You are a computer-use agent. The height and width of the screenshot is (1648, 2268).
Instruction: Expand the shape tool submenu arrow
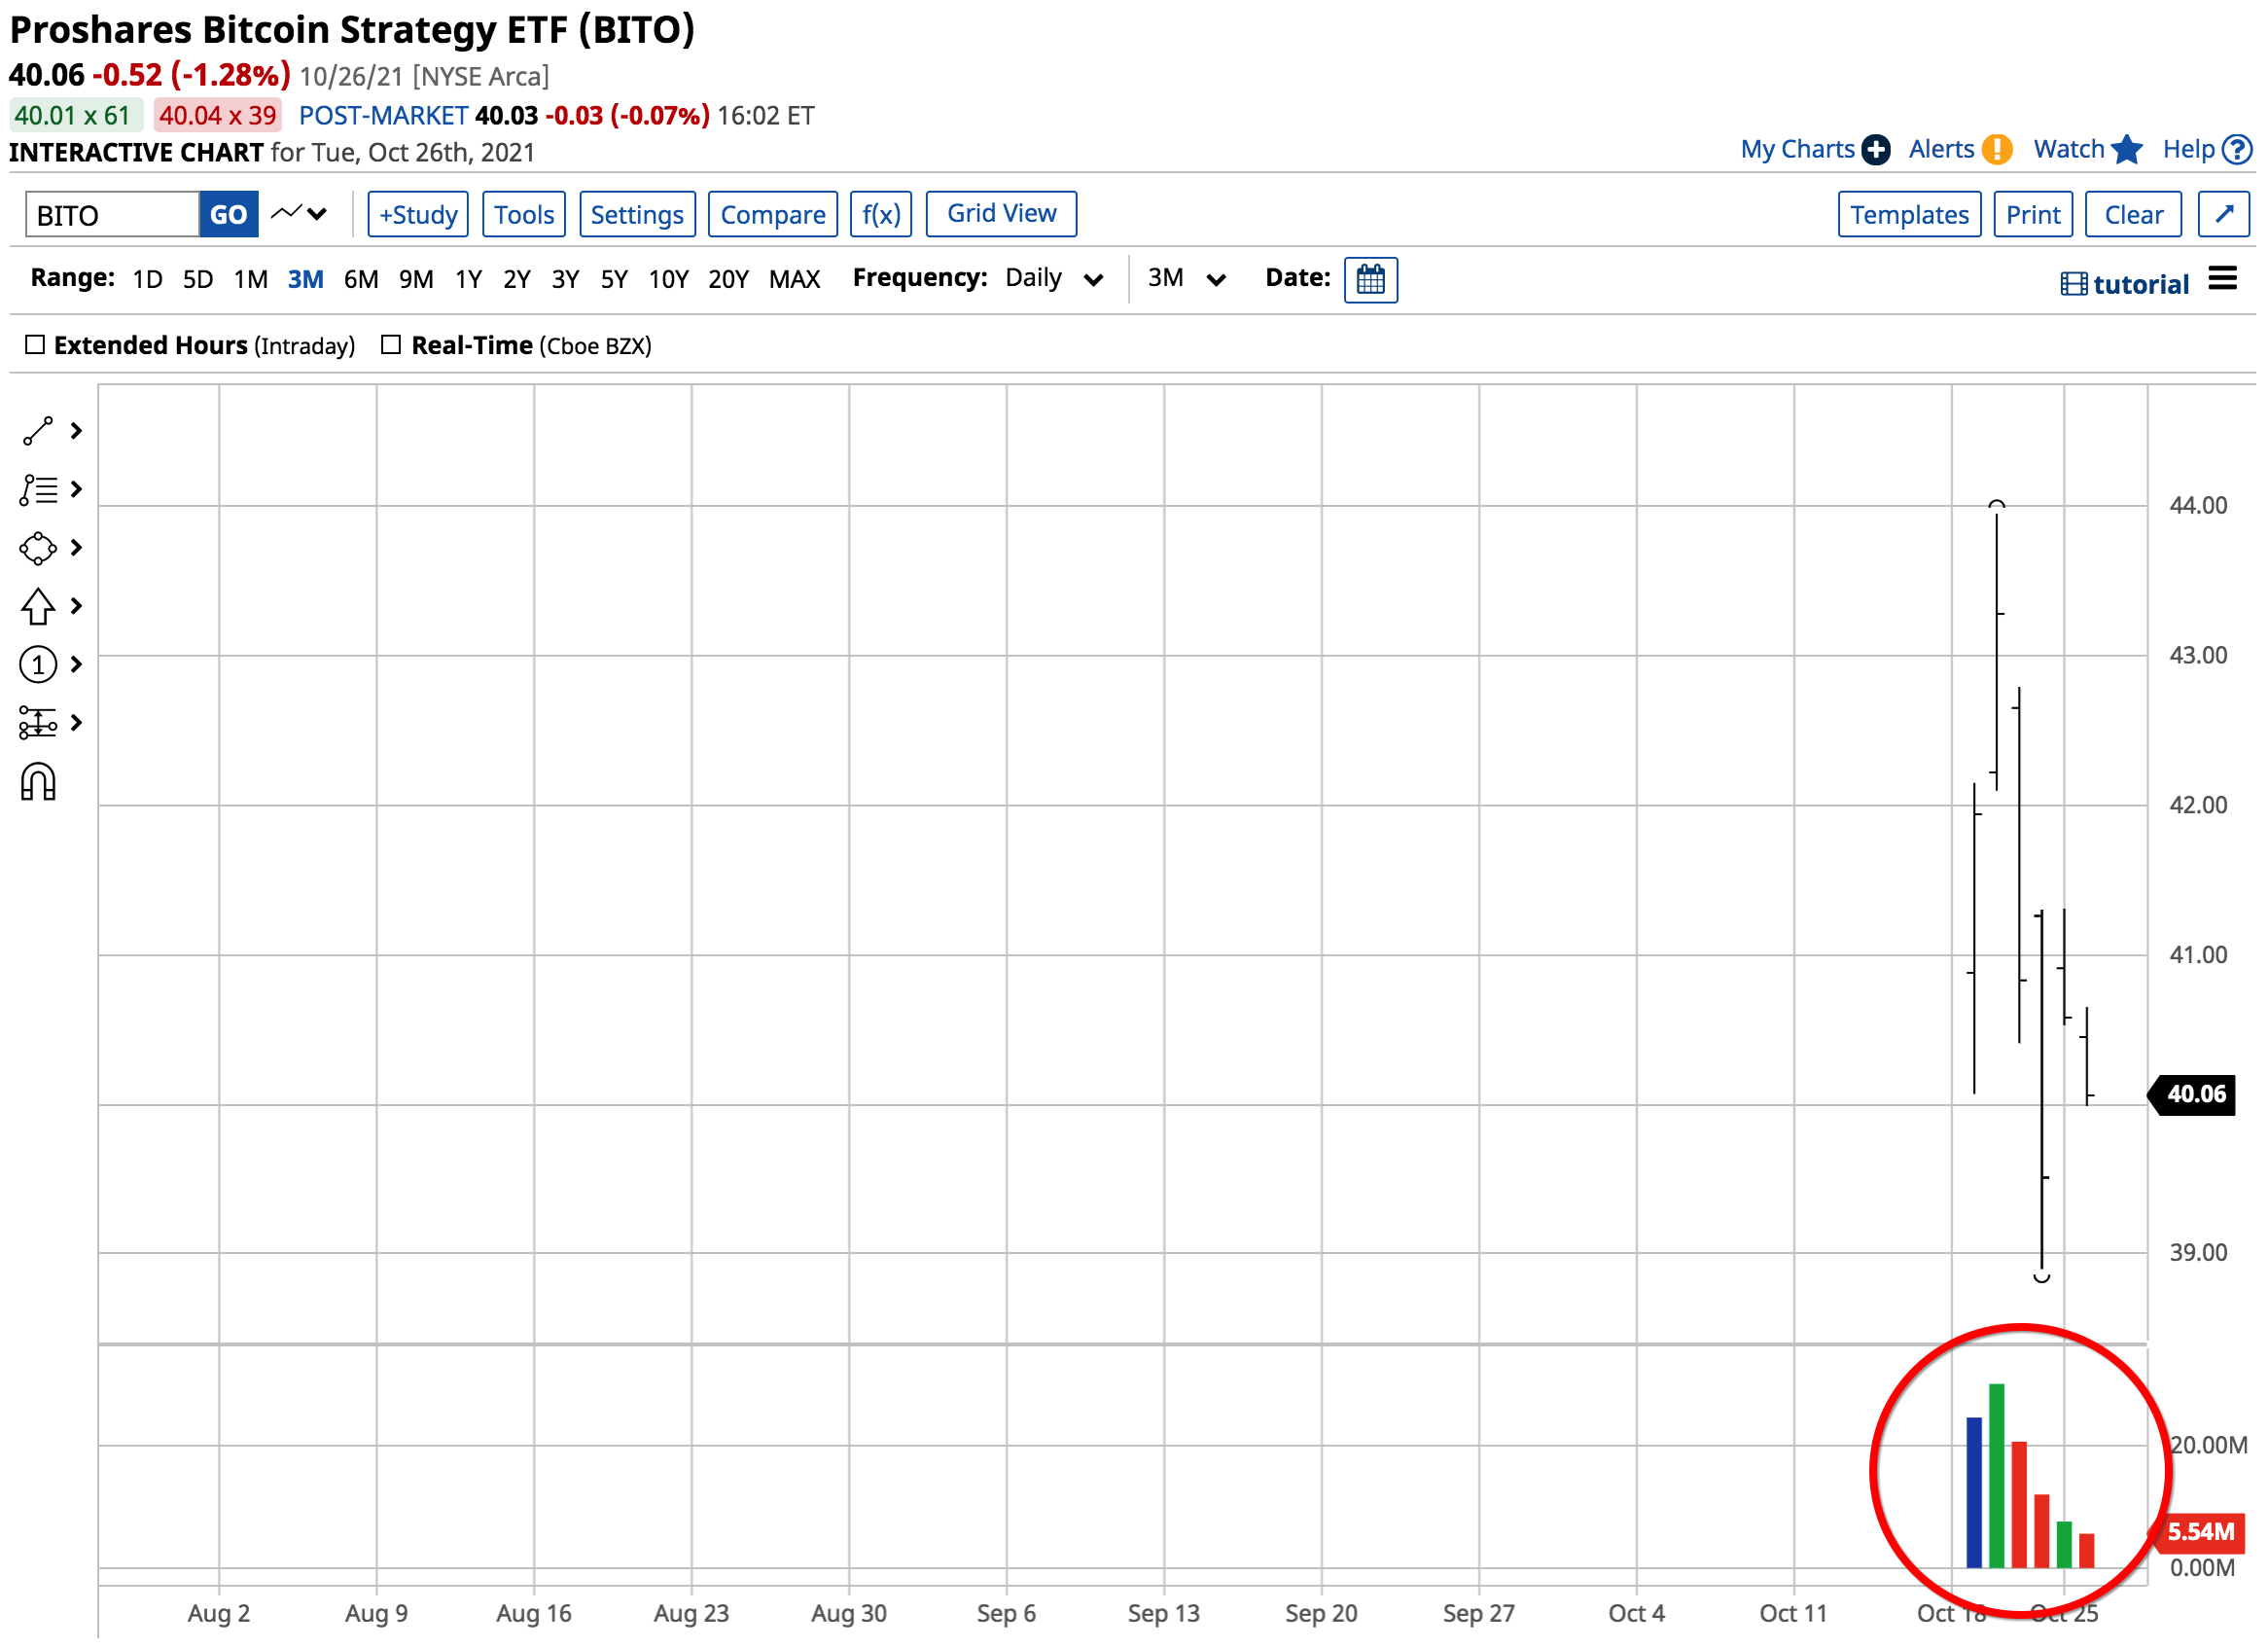point(76,548)
